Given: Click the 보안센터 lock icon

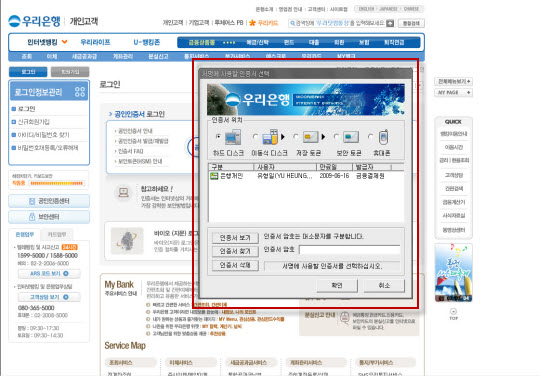Looking at the screenshot, I should tap(32, 217).
